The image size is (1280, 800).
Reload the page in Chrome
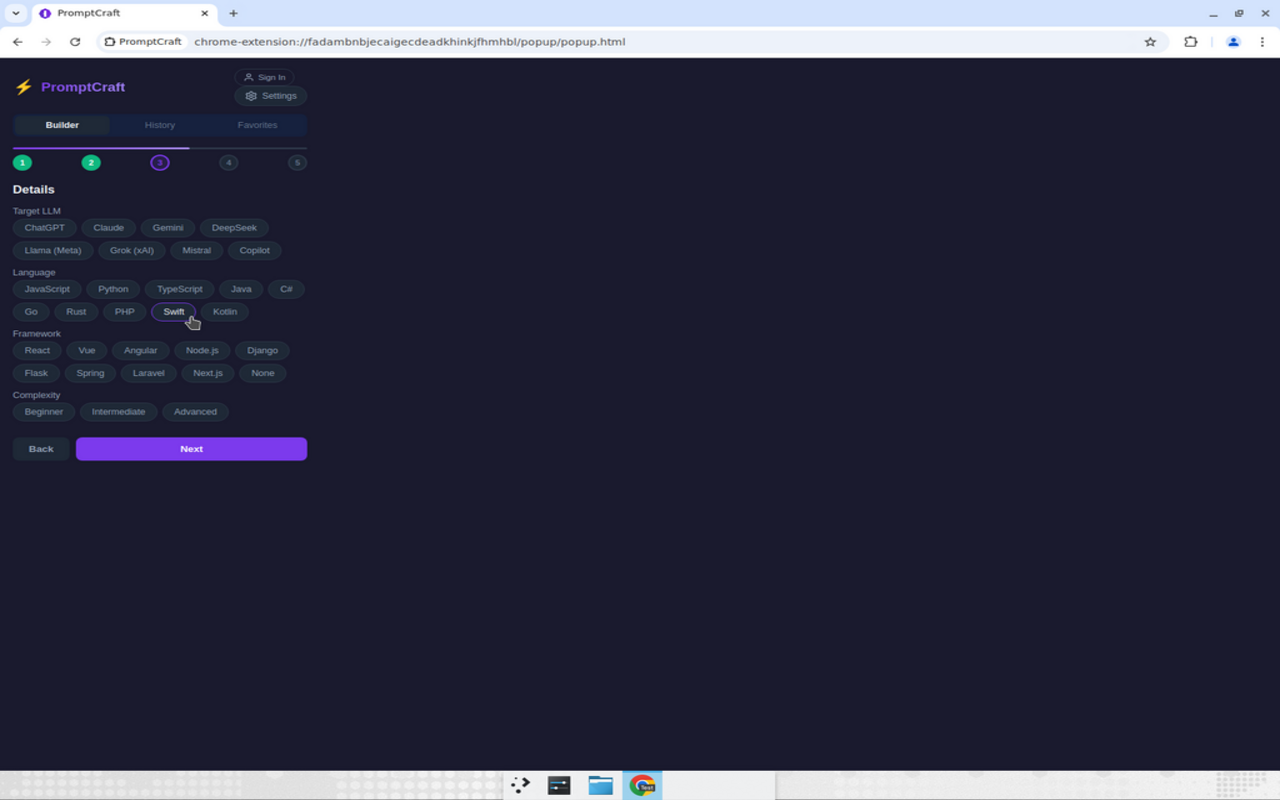point(75,42)
